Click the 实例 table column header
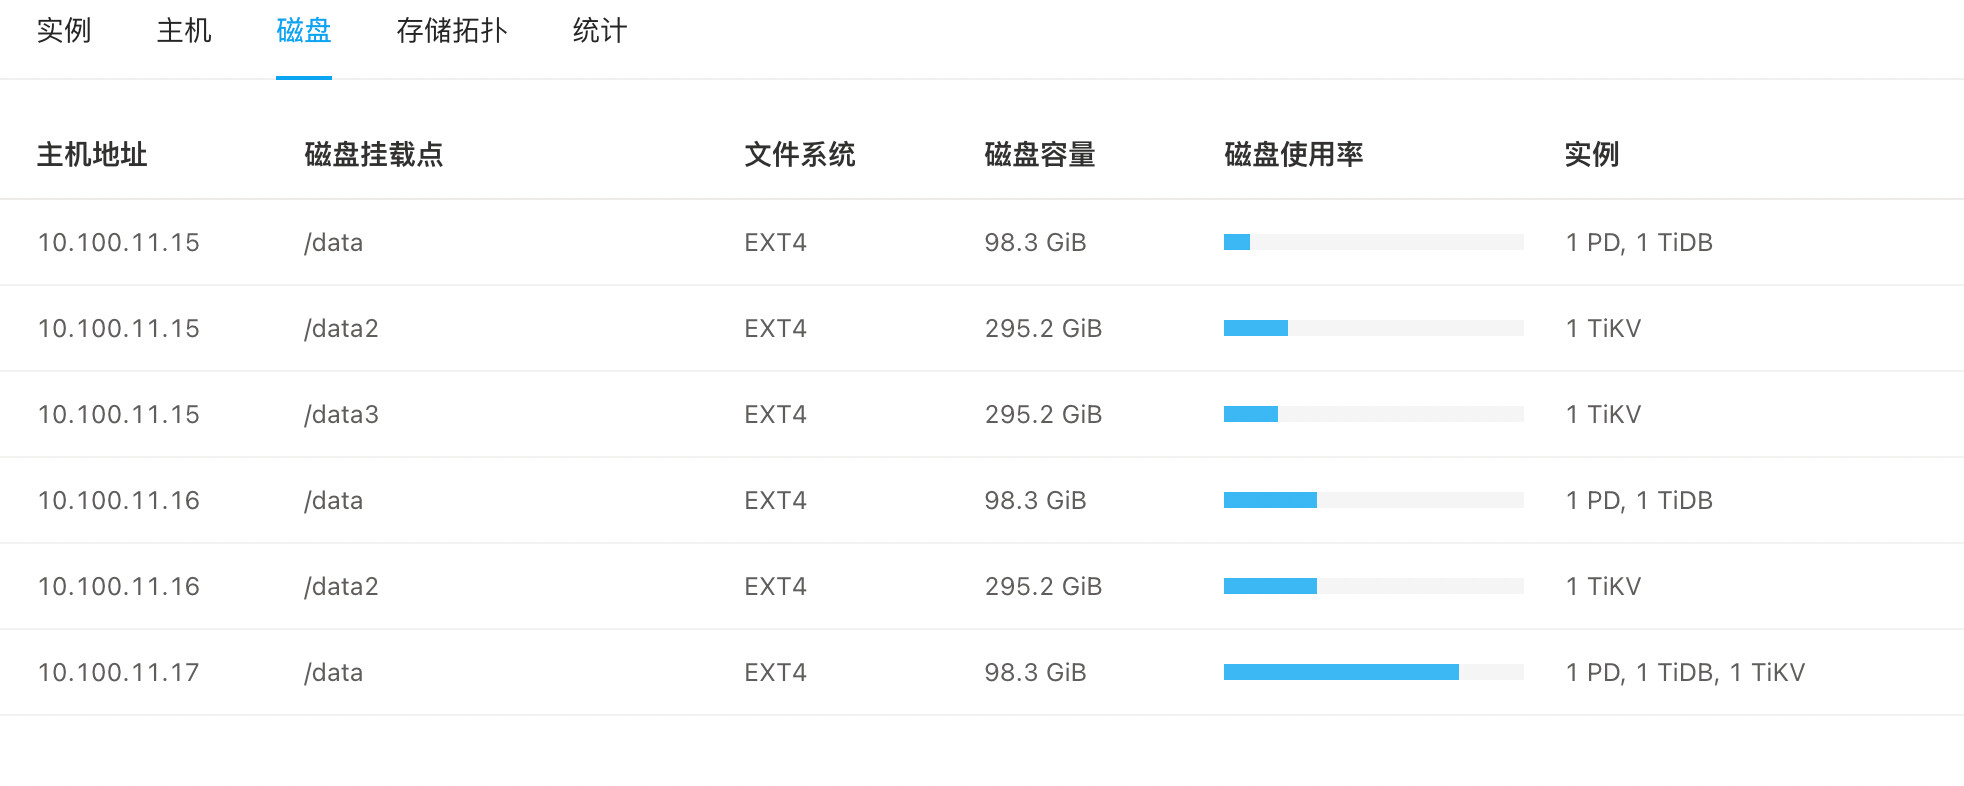 (x=1591, y=155)
